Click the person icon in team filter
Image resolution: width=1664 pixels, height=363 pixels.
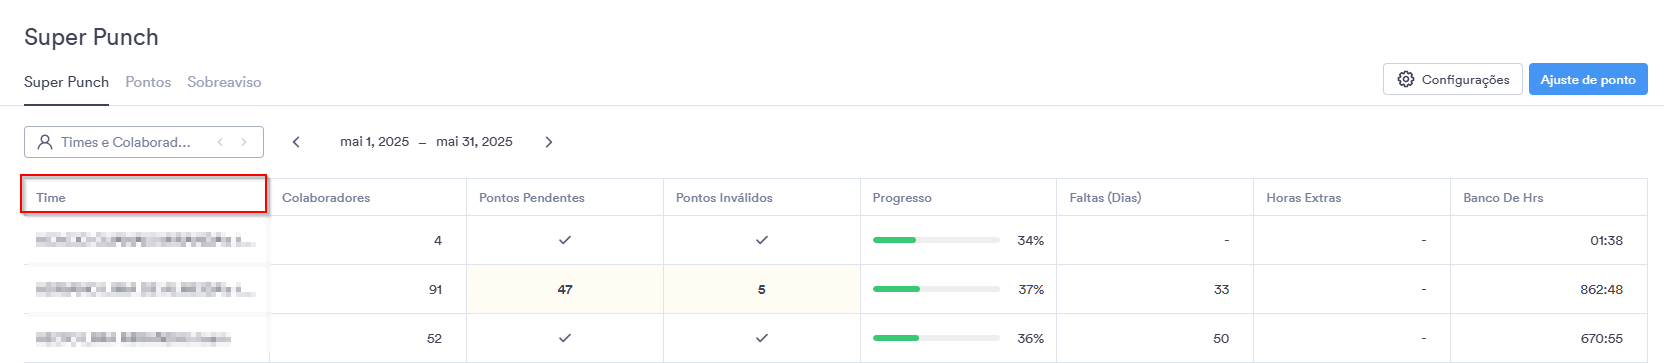[45, 142]
